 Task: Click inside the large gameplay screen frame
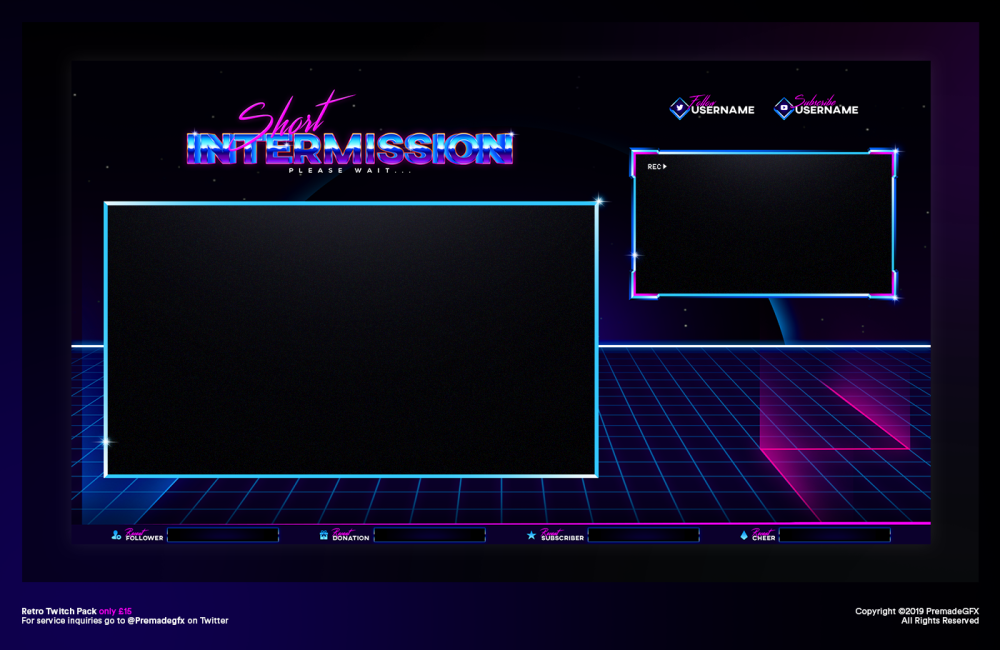tap(351, 340)
